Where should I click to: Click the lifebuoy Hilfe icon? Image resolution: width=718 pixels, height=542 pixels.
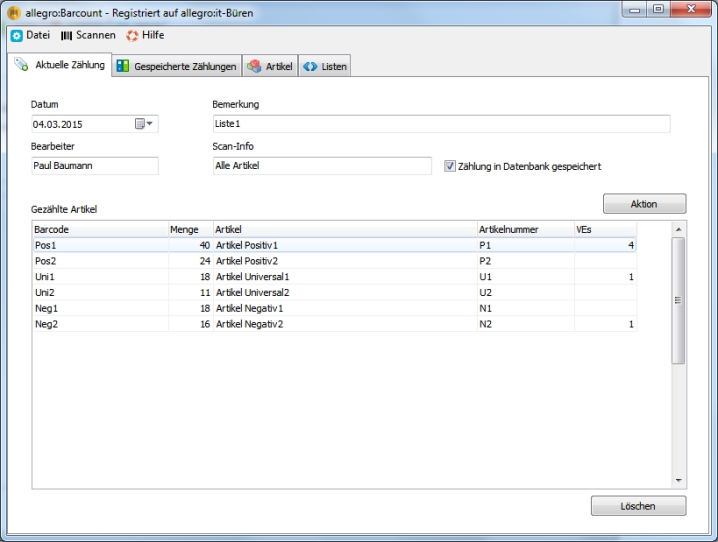[132, 35]
